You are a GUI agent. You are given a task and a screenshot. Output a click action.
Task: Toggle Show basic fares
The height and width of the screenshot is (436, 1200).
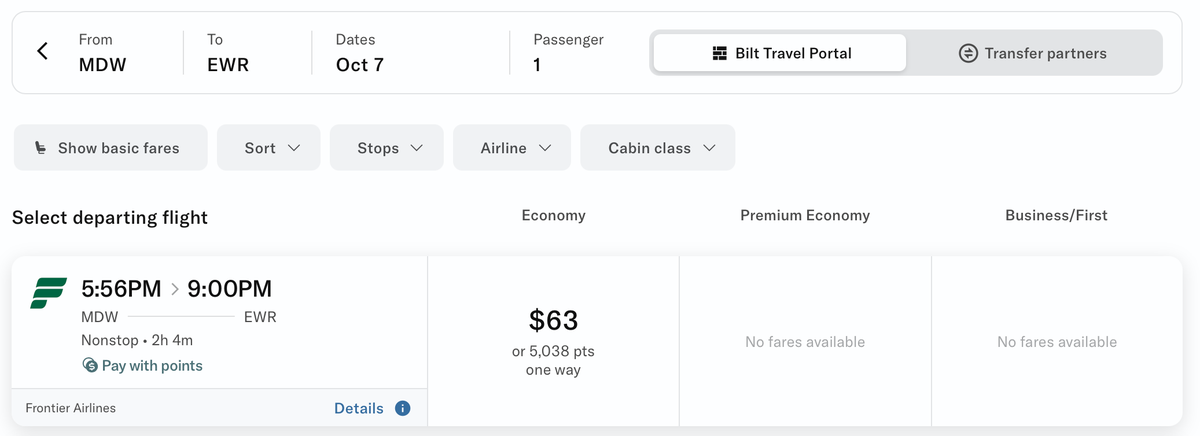tap(110, 148)
